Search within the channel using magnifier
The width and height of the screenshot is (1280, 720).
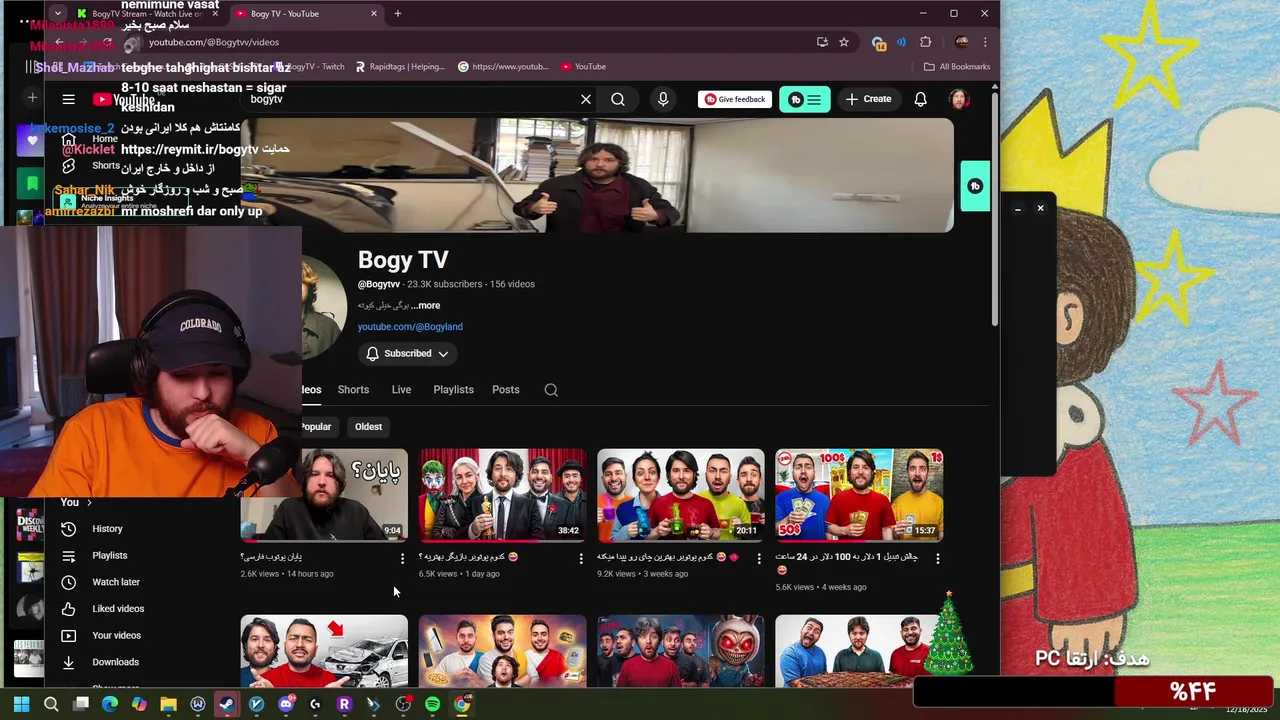click(x=551, y=390)
